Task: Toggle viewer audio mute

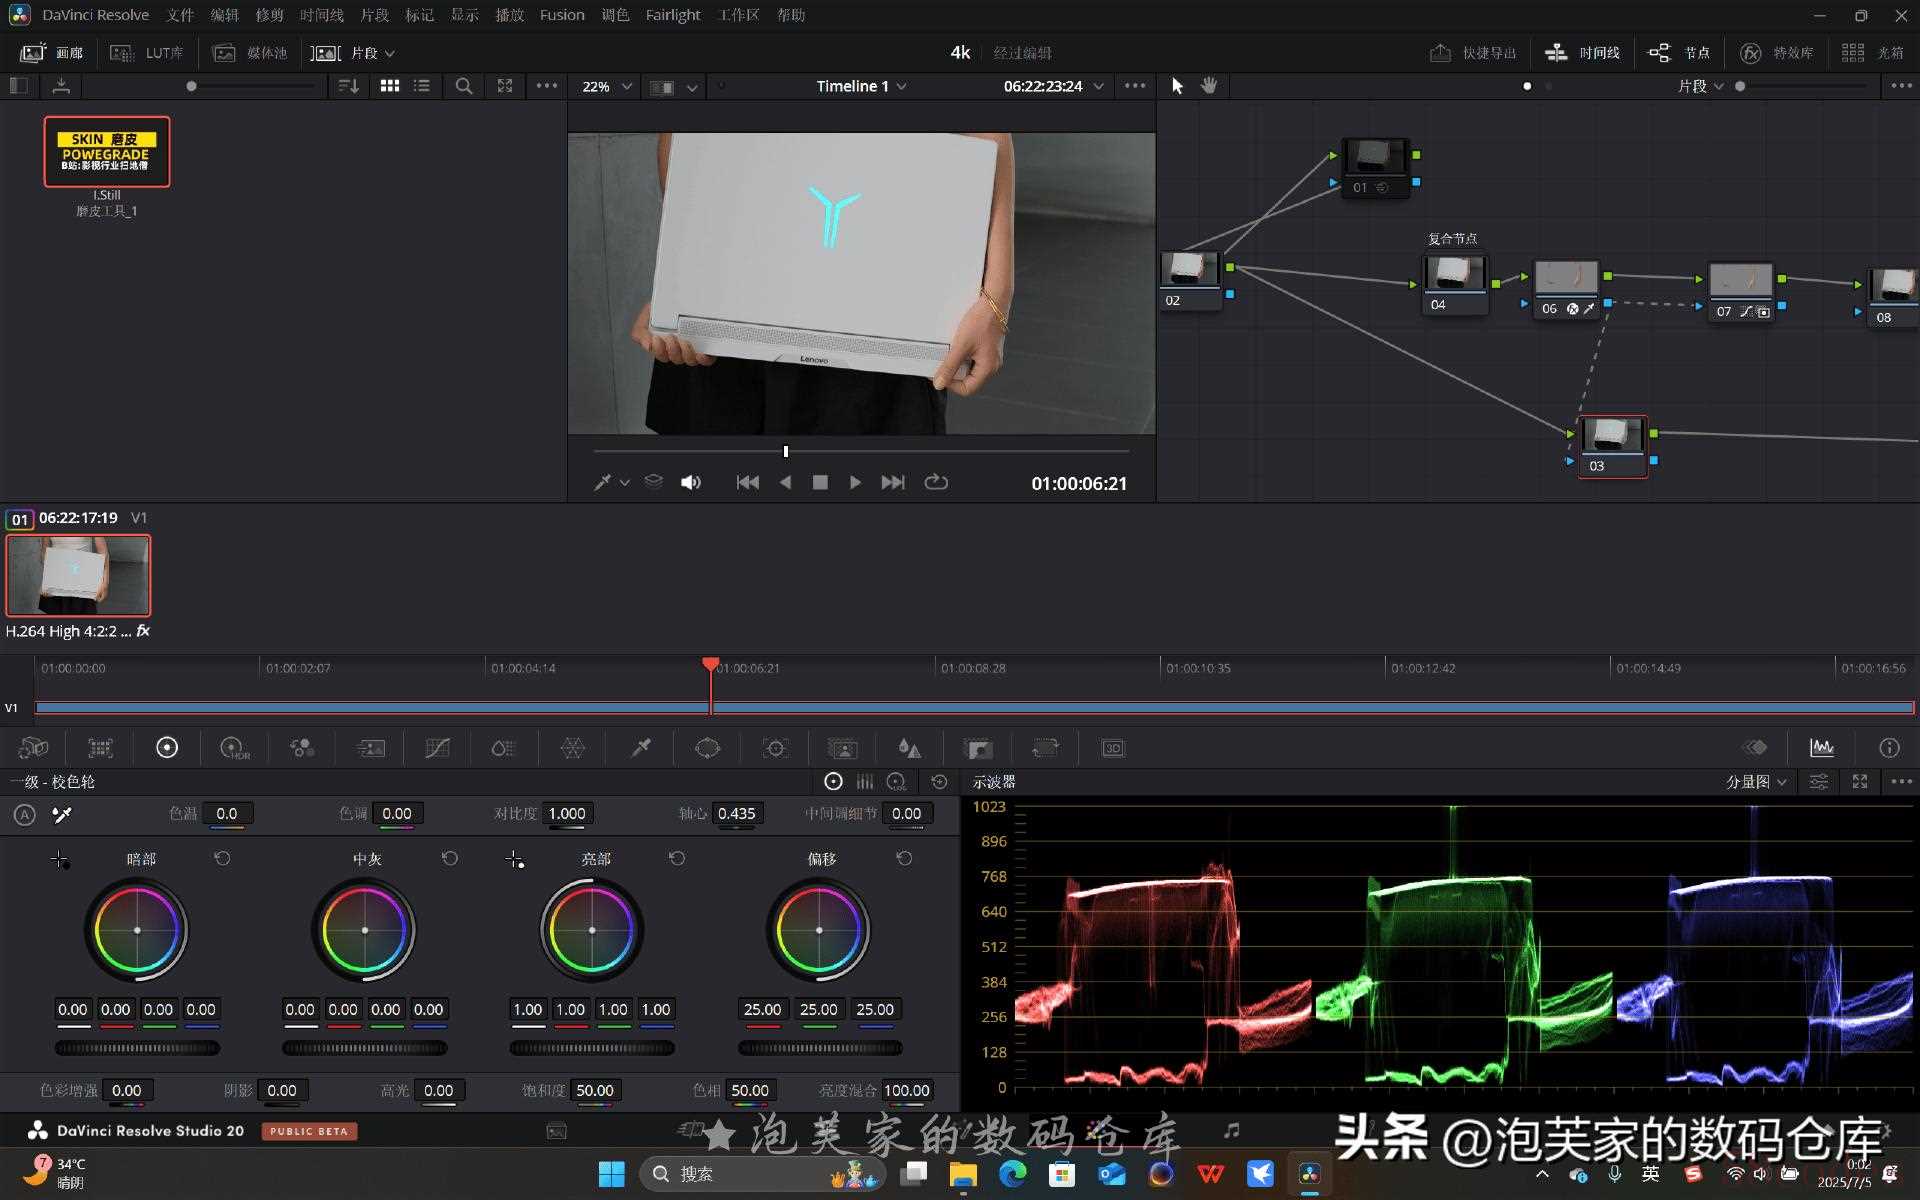Action: [690, 482]
